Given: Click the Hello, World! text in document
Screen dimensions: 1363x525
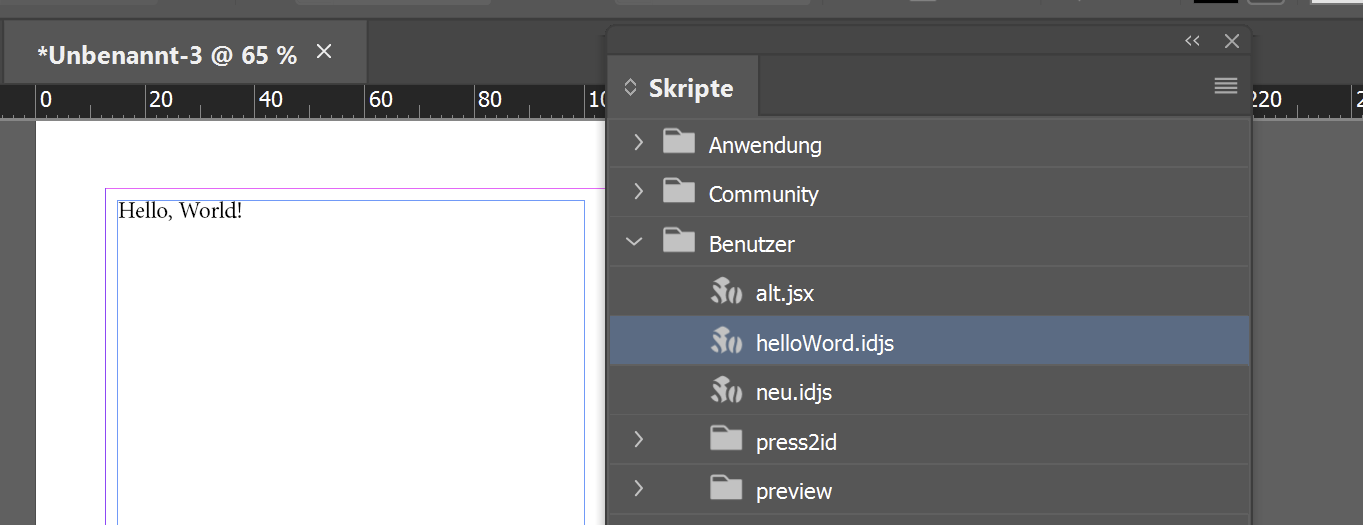Looking at the screenshot, I should (180, 211).
